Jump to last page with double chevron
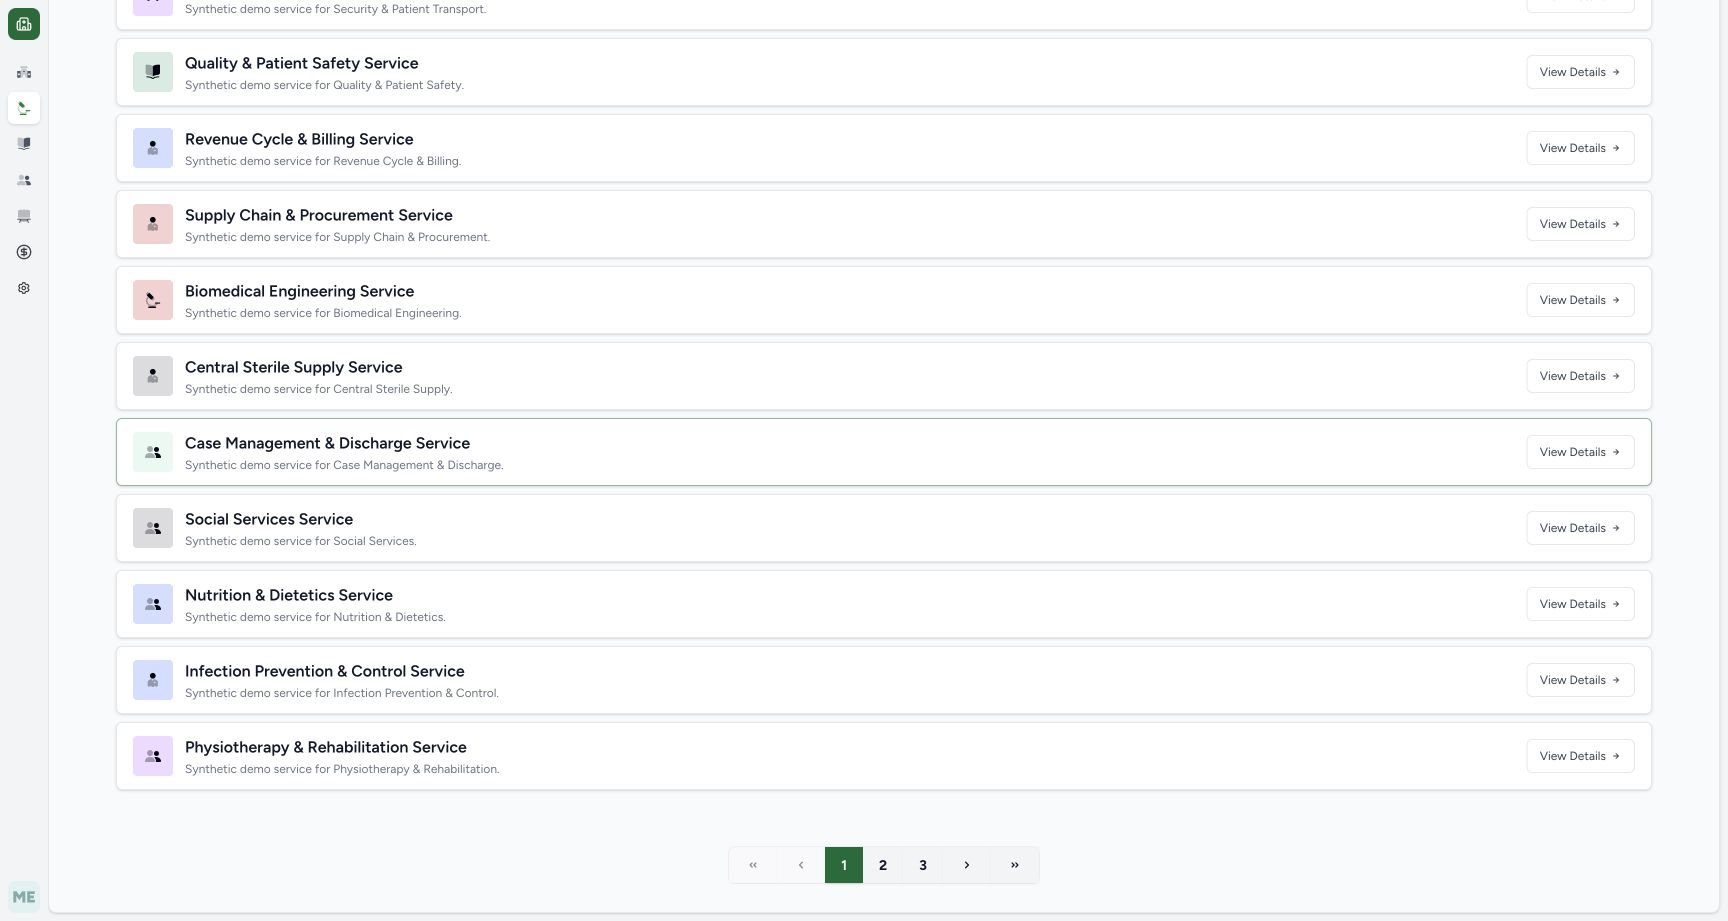Image resolution: width=1728 pixels, height=921 pixels. click(1015, 865)
